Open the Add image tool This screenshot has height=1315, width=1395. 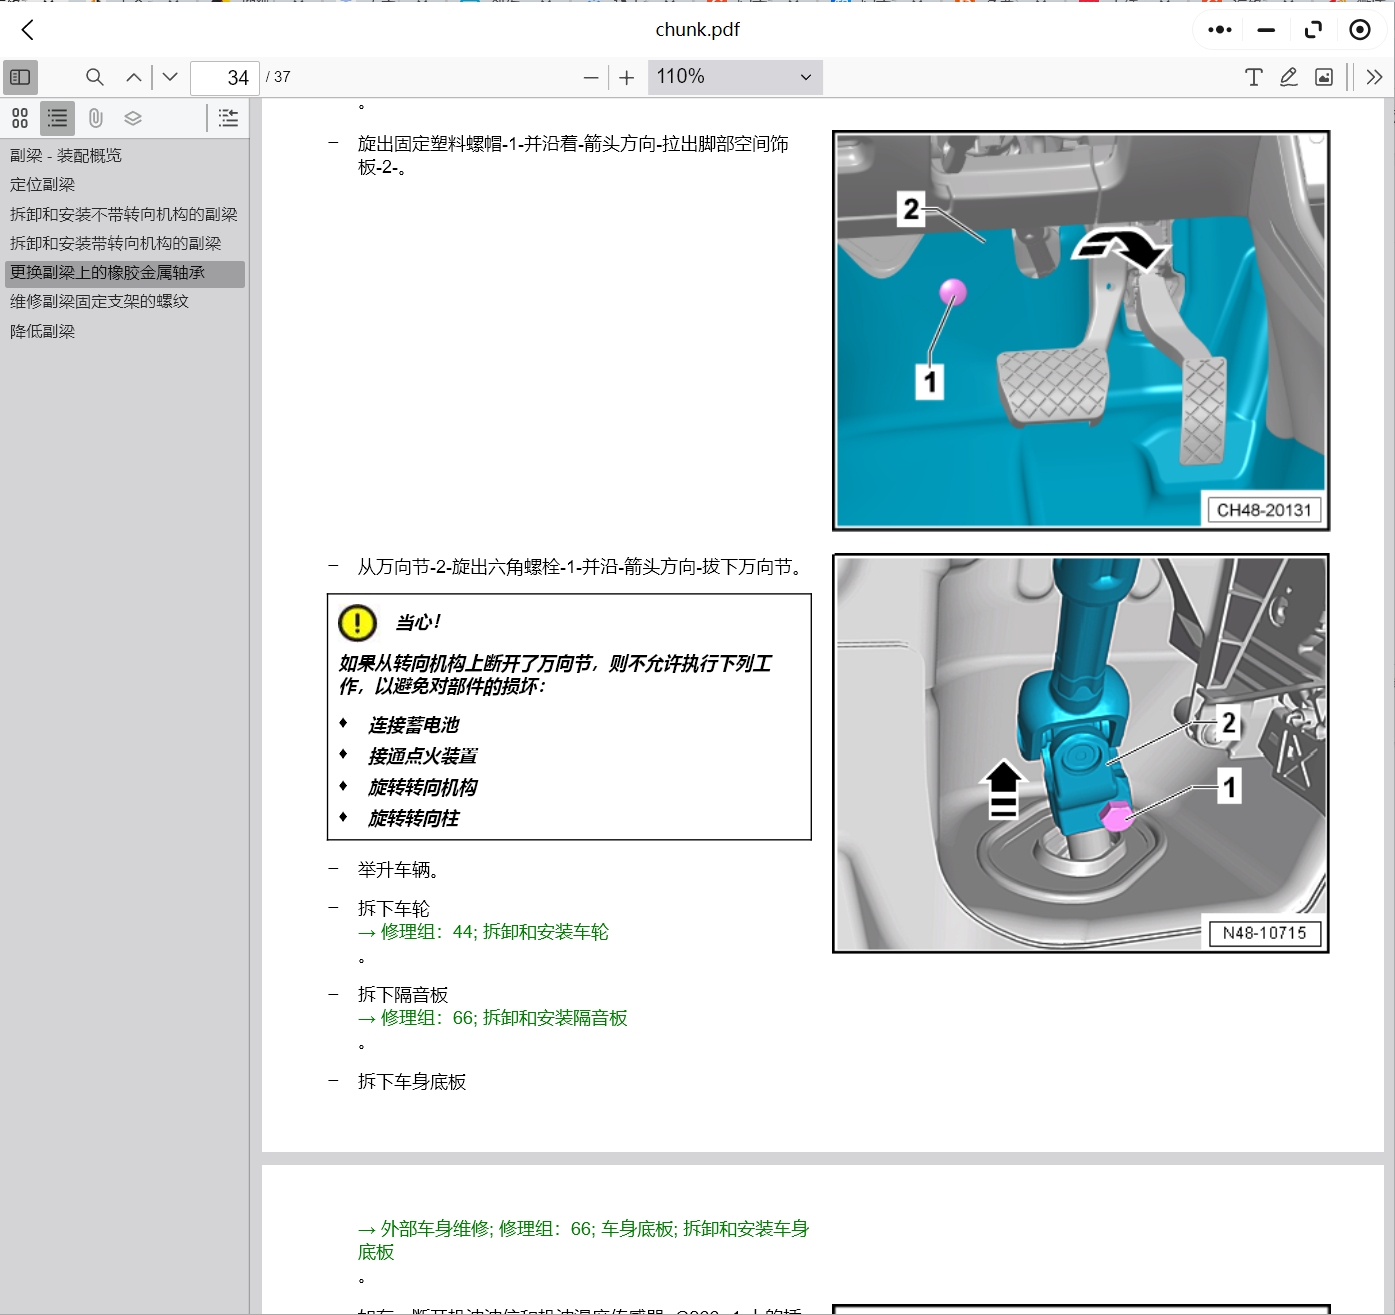pyautogui.click(x=1324, y=77)
